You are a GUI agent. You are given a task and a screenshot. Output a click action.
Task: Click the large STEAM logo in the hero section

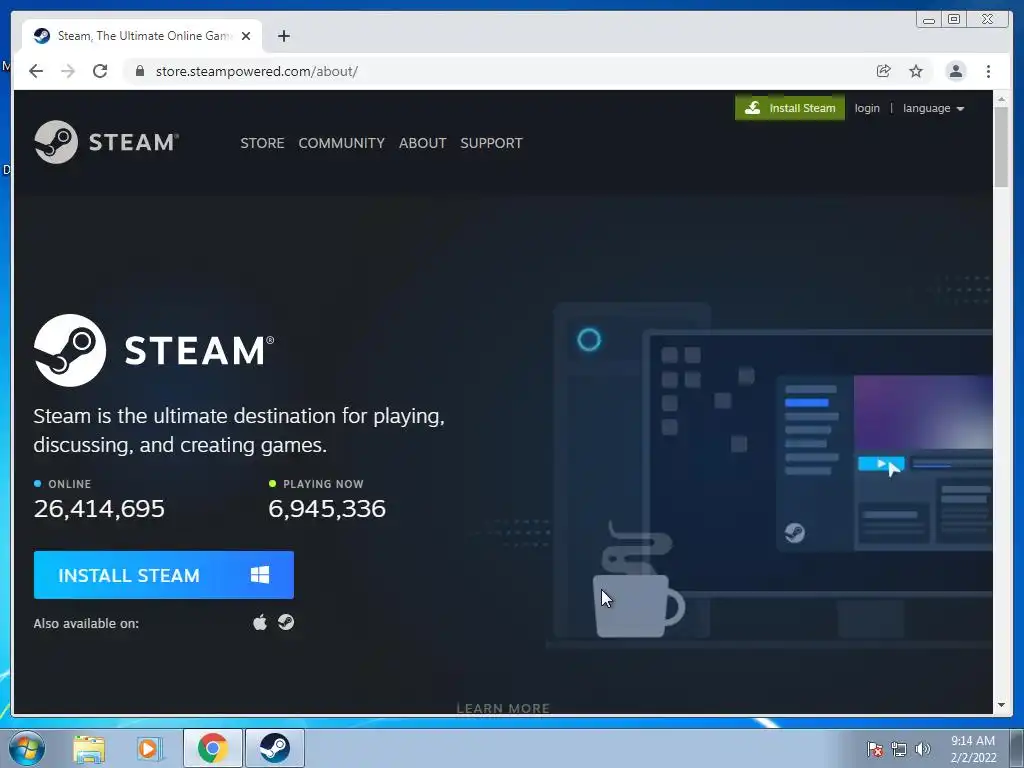click(x=154, y=350)
